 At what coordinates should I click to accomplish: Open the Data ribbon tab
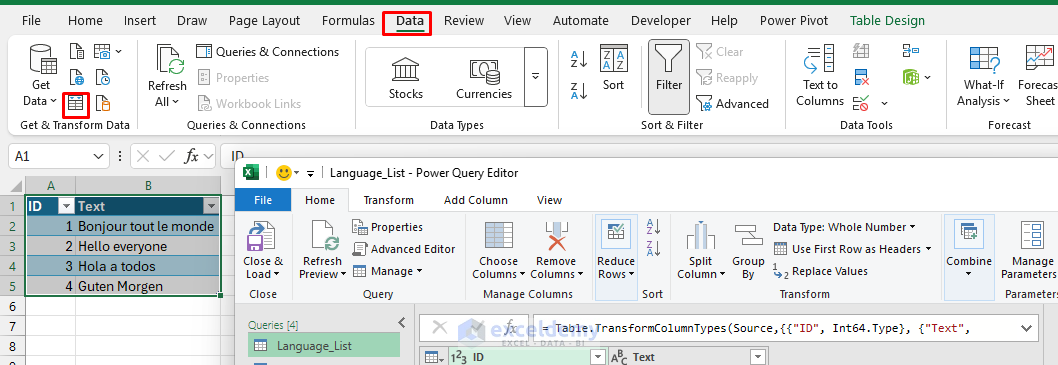[x=410, y=21]
